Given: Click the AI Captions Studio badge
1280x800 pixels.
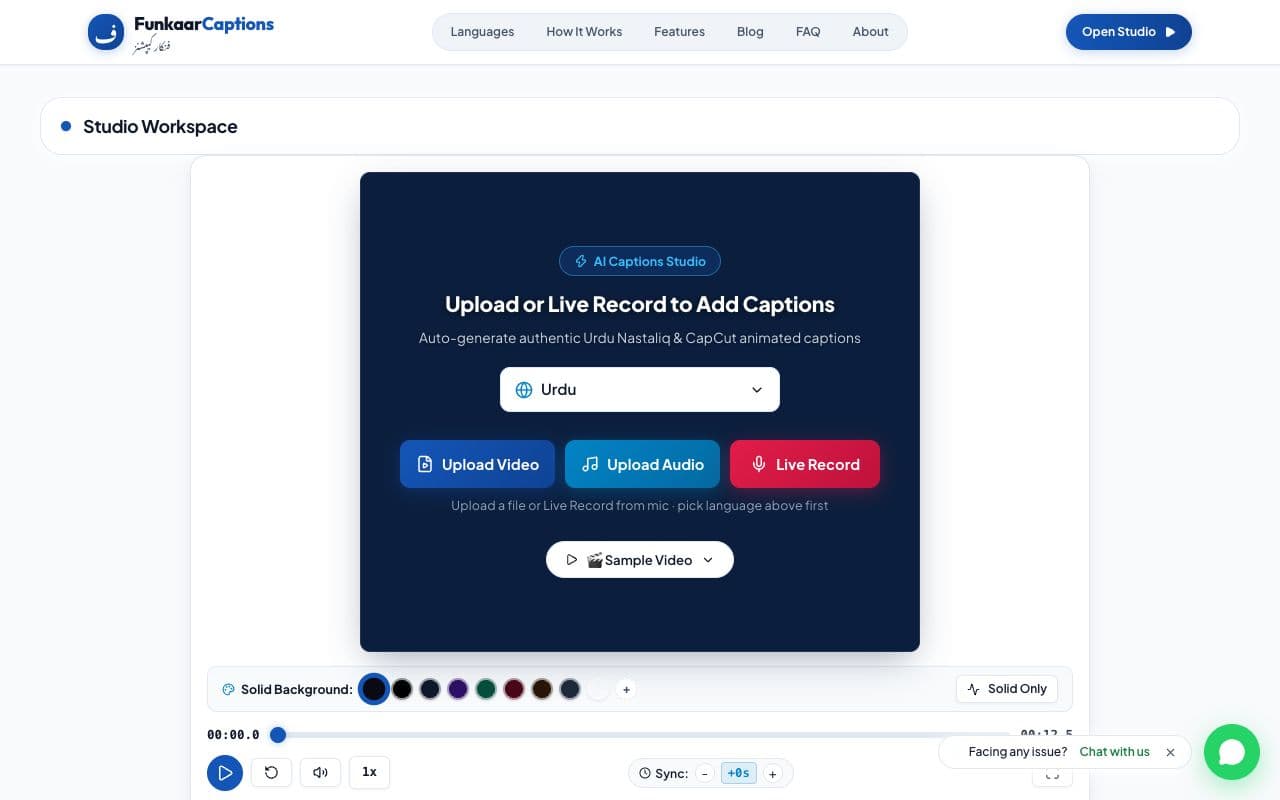Looking at the screenshot, I should [x=640, y=261].
